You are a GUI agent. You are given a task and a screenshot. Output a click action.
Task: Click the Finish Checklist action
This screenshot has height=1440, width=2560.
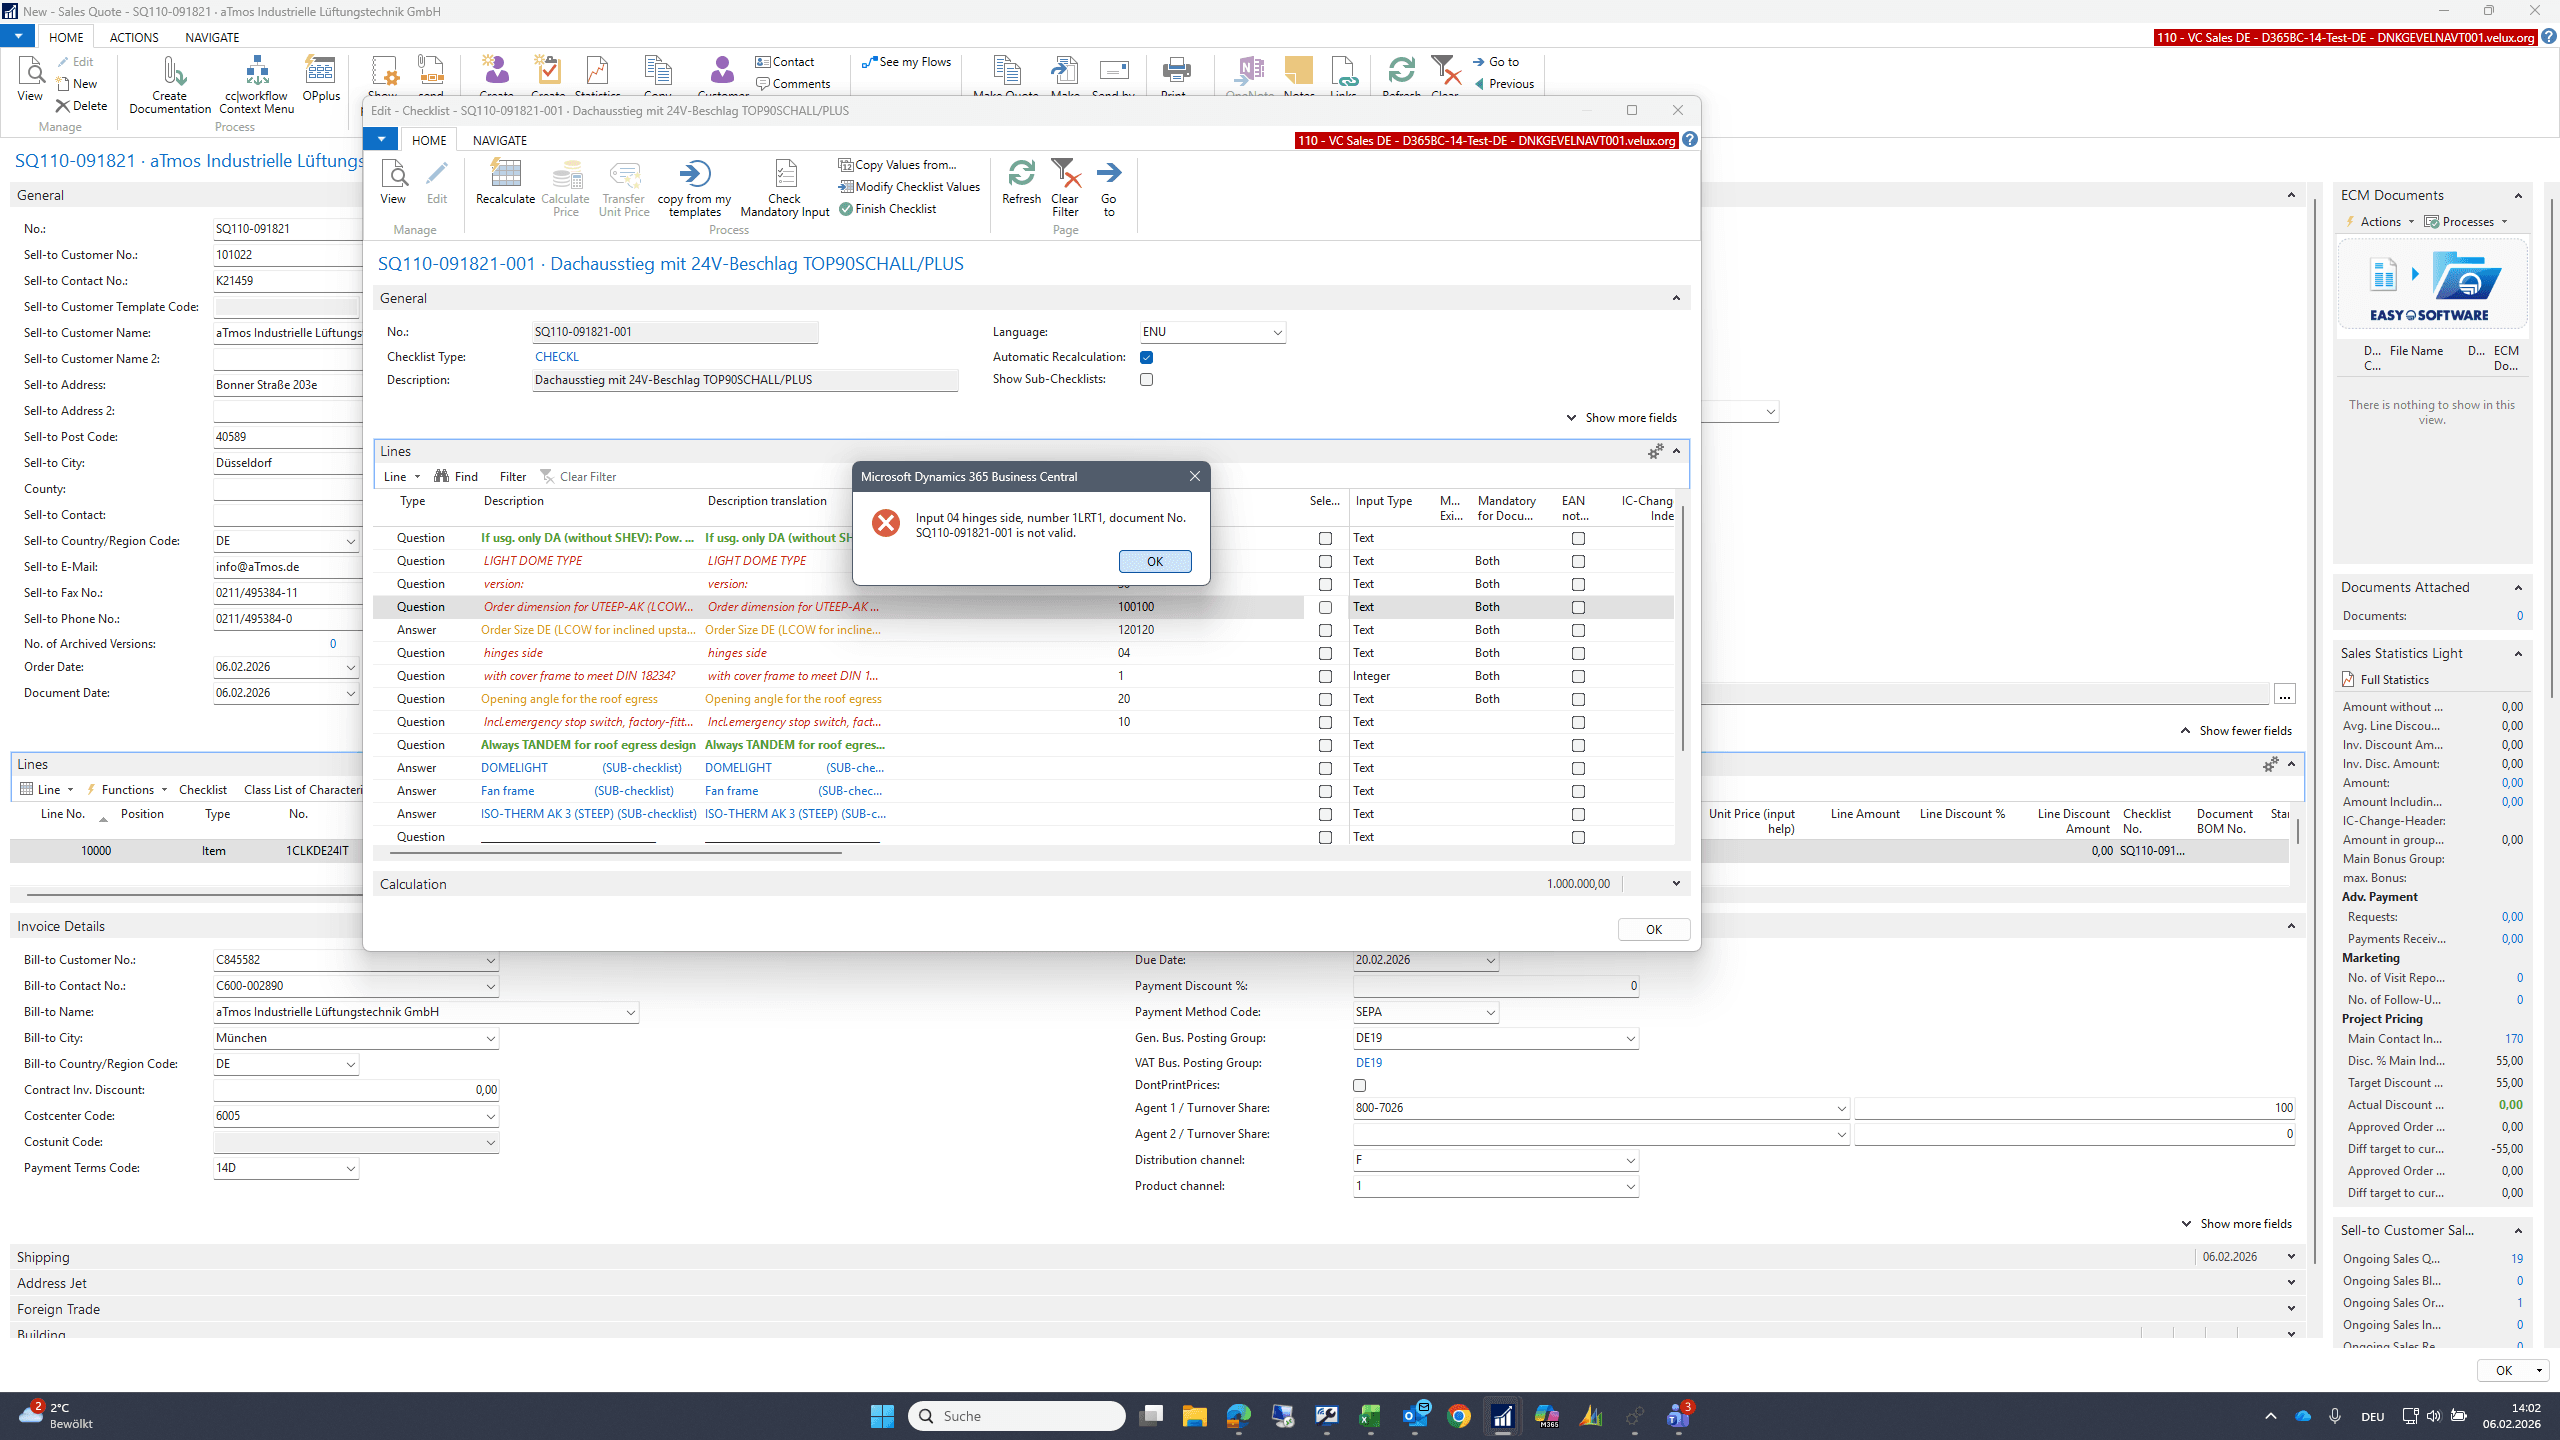[888, 209]
